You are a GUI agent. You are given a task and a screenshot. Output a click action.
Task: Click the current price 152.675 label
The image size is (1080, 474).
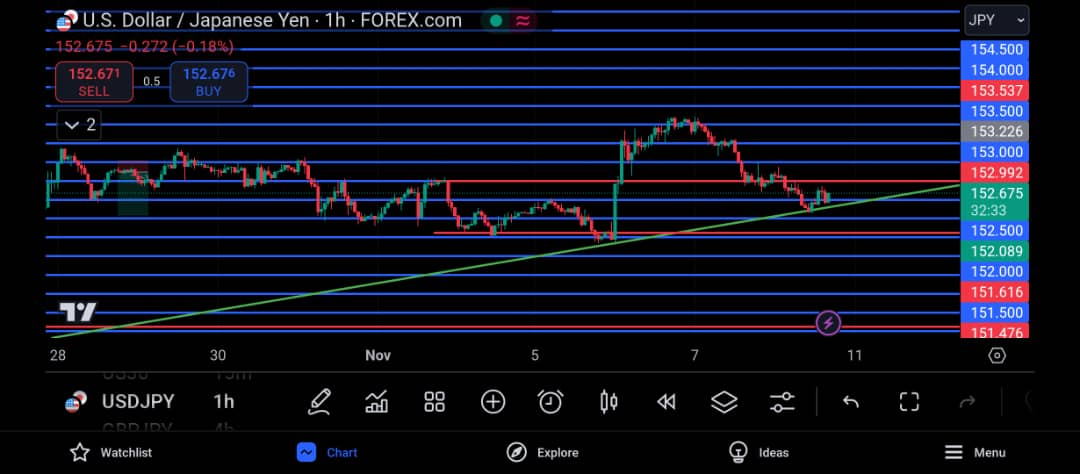995,201
